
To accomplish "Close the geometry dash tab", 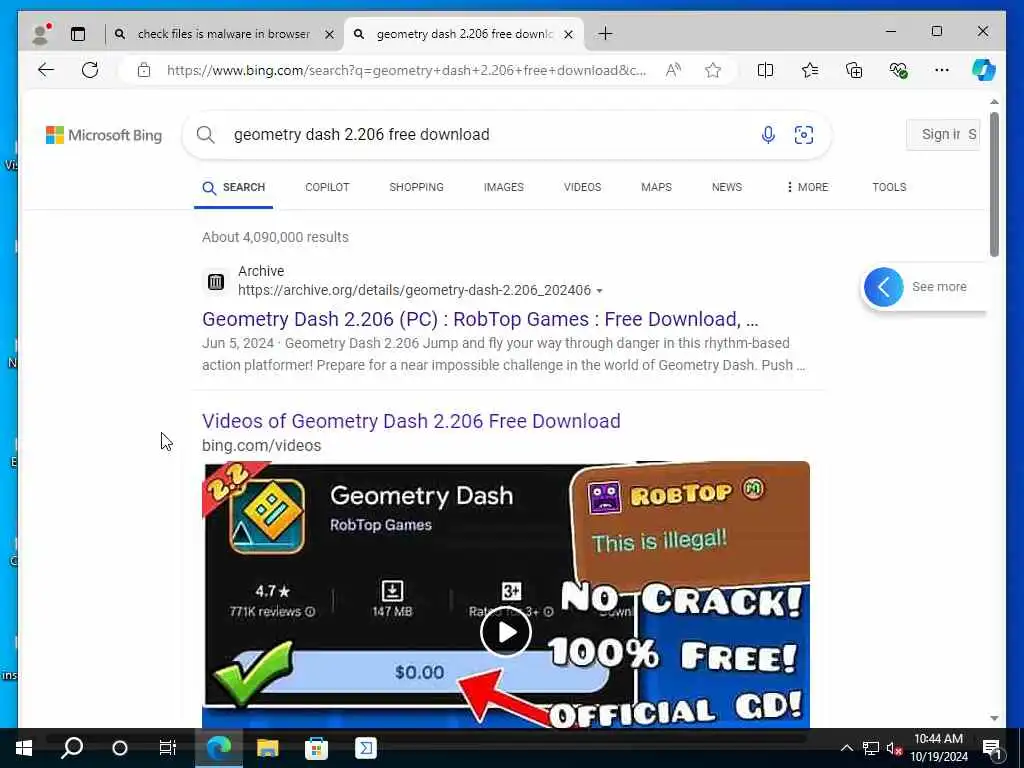I will pos(569,35).
